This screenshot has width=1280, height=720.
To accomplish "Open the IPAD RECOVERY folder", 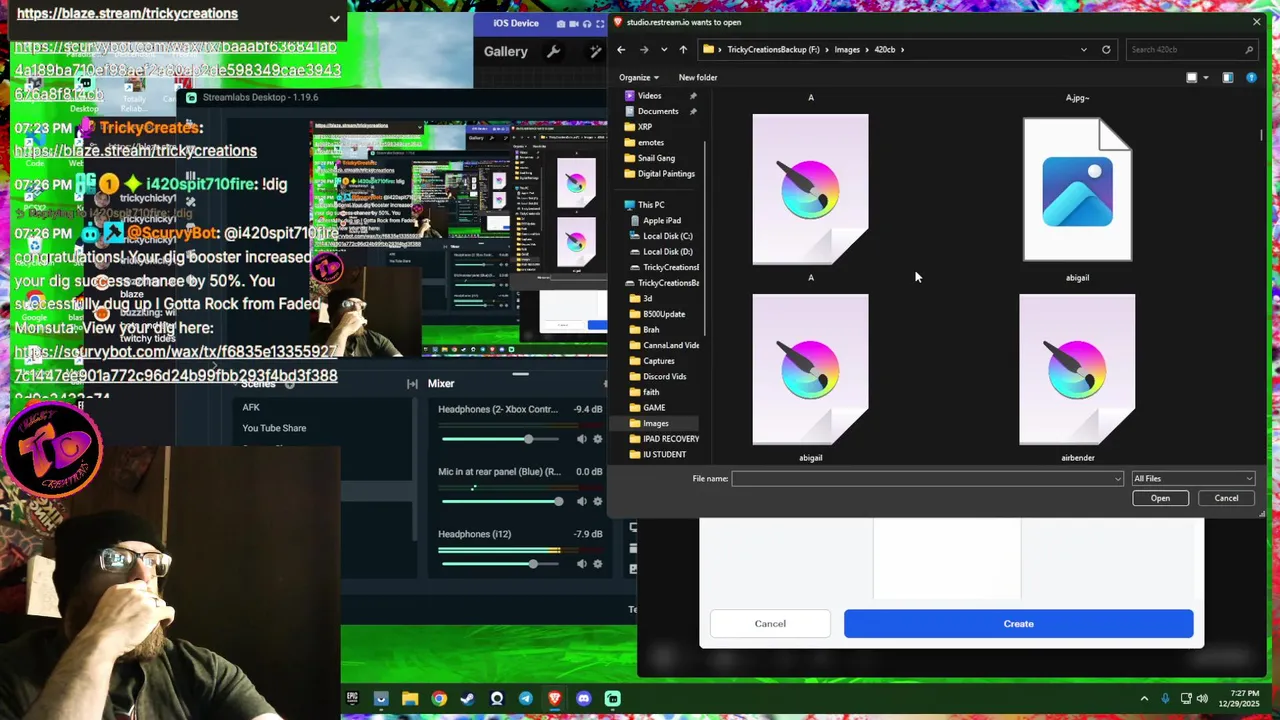I will coord(670,439).
